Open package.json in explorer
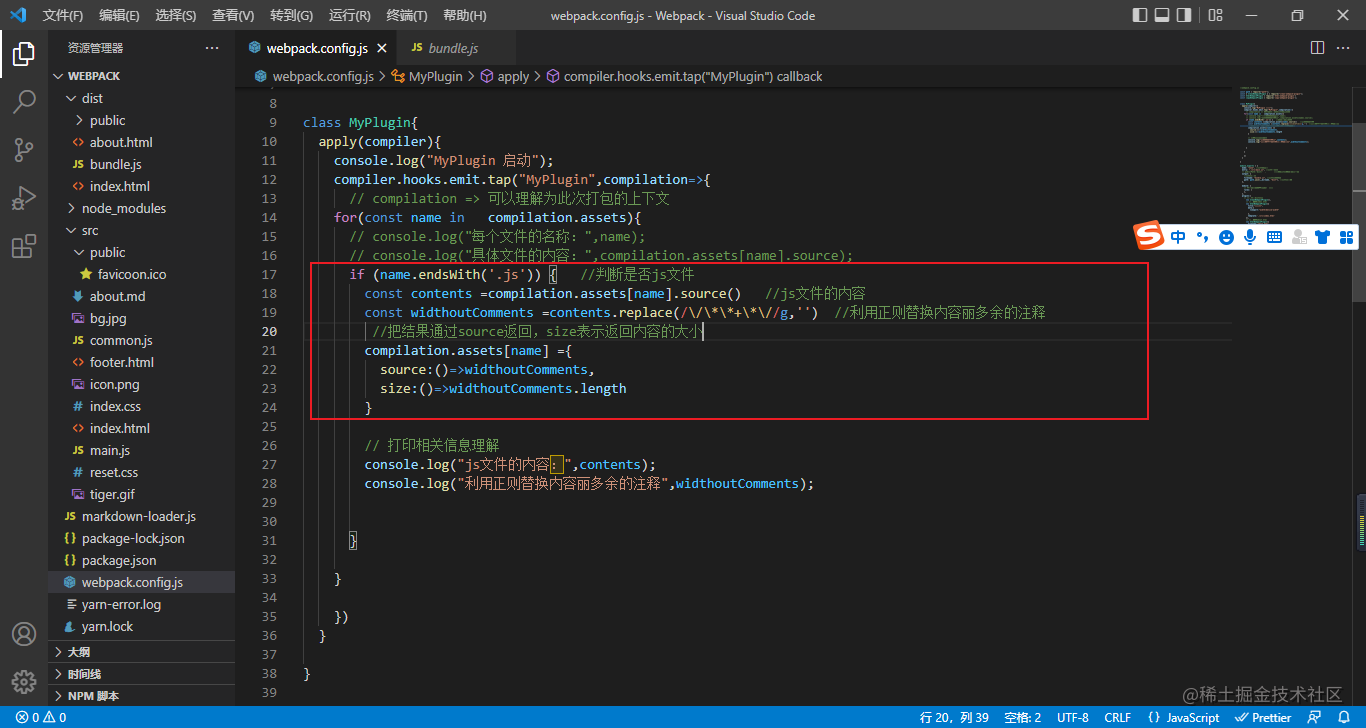The width and height of the screenshot is (1366, 728). pos(119,560)
